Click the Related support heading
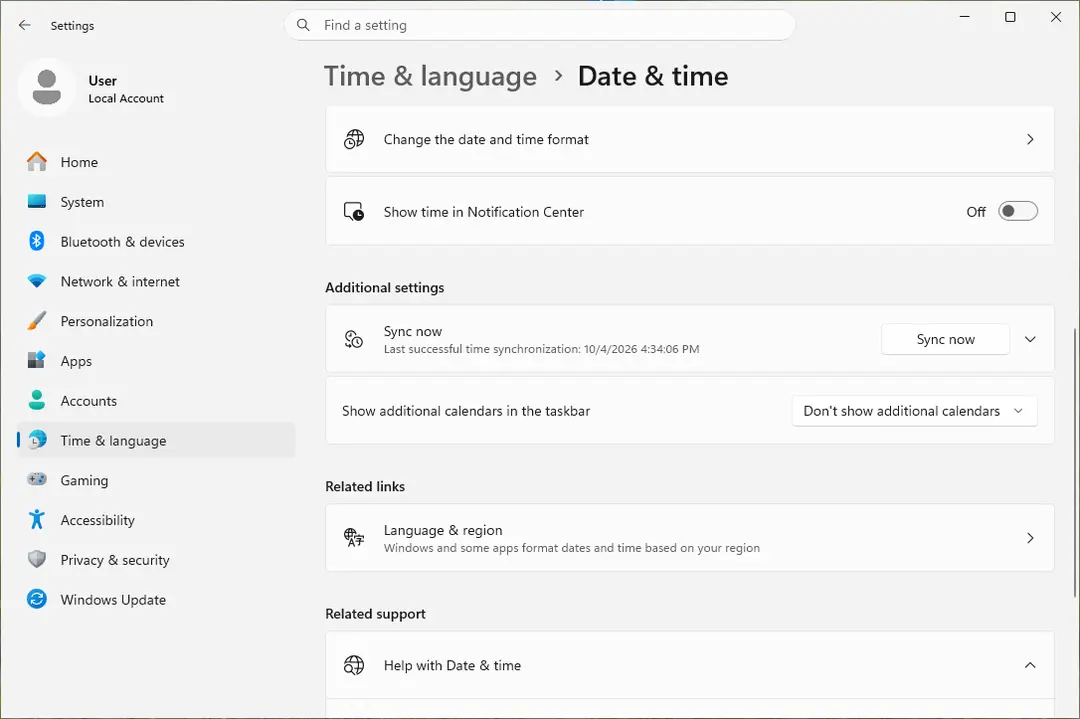This screenshot has width=1080, height=719. click(375, 614)
